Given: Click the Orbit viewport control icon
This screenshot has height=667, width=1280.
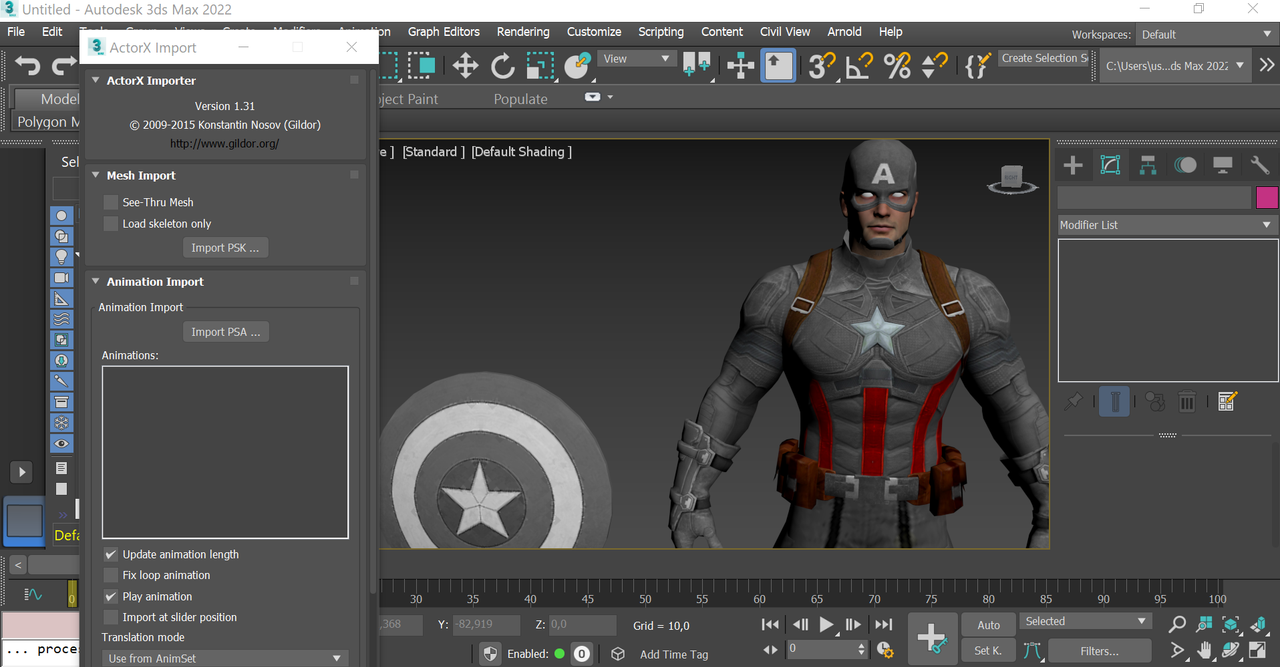Looking at the screenshot, I should click(1231, 651).
